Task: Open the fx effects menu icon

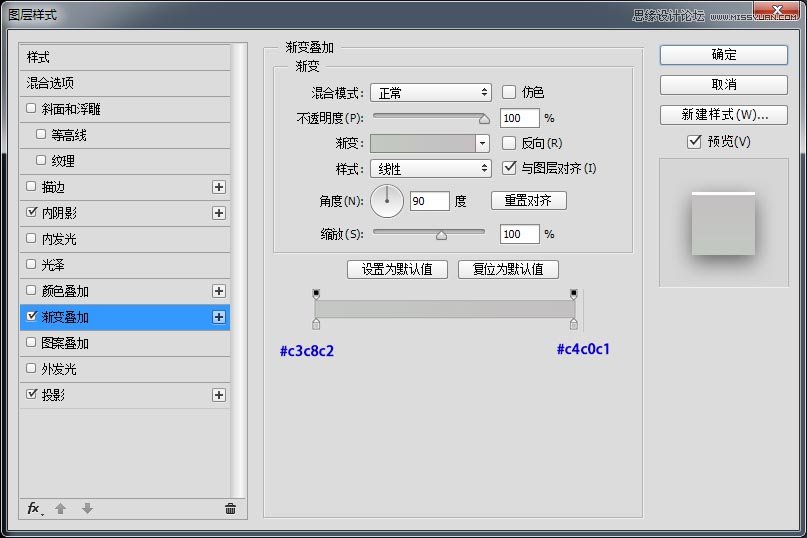Action: click(34, 509)
